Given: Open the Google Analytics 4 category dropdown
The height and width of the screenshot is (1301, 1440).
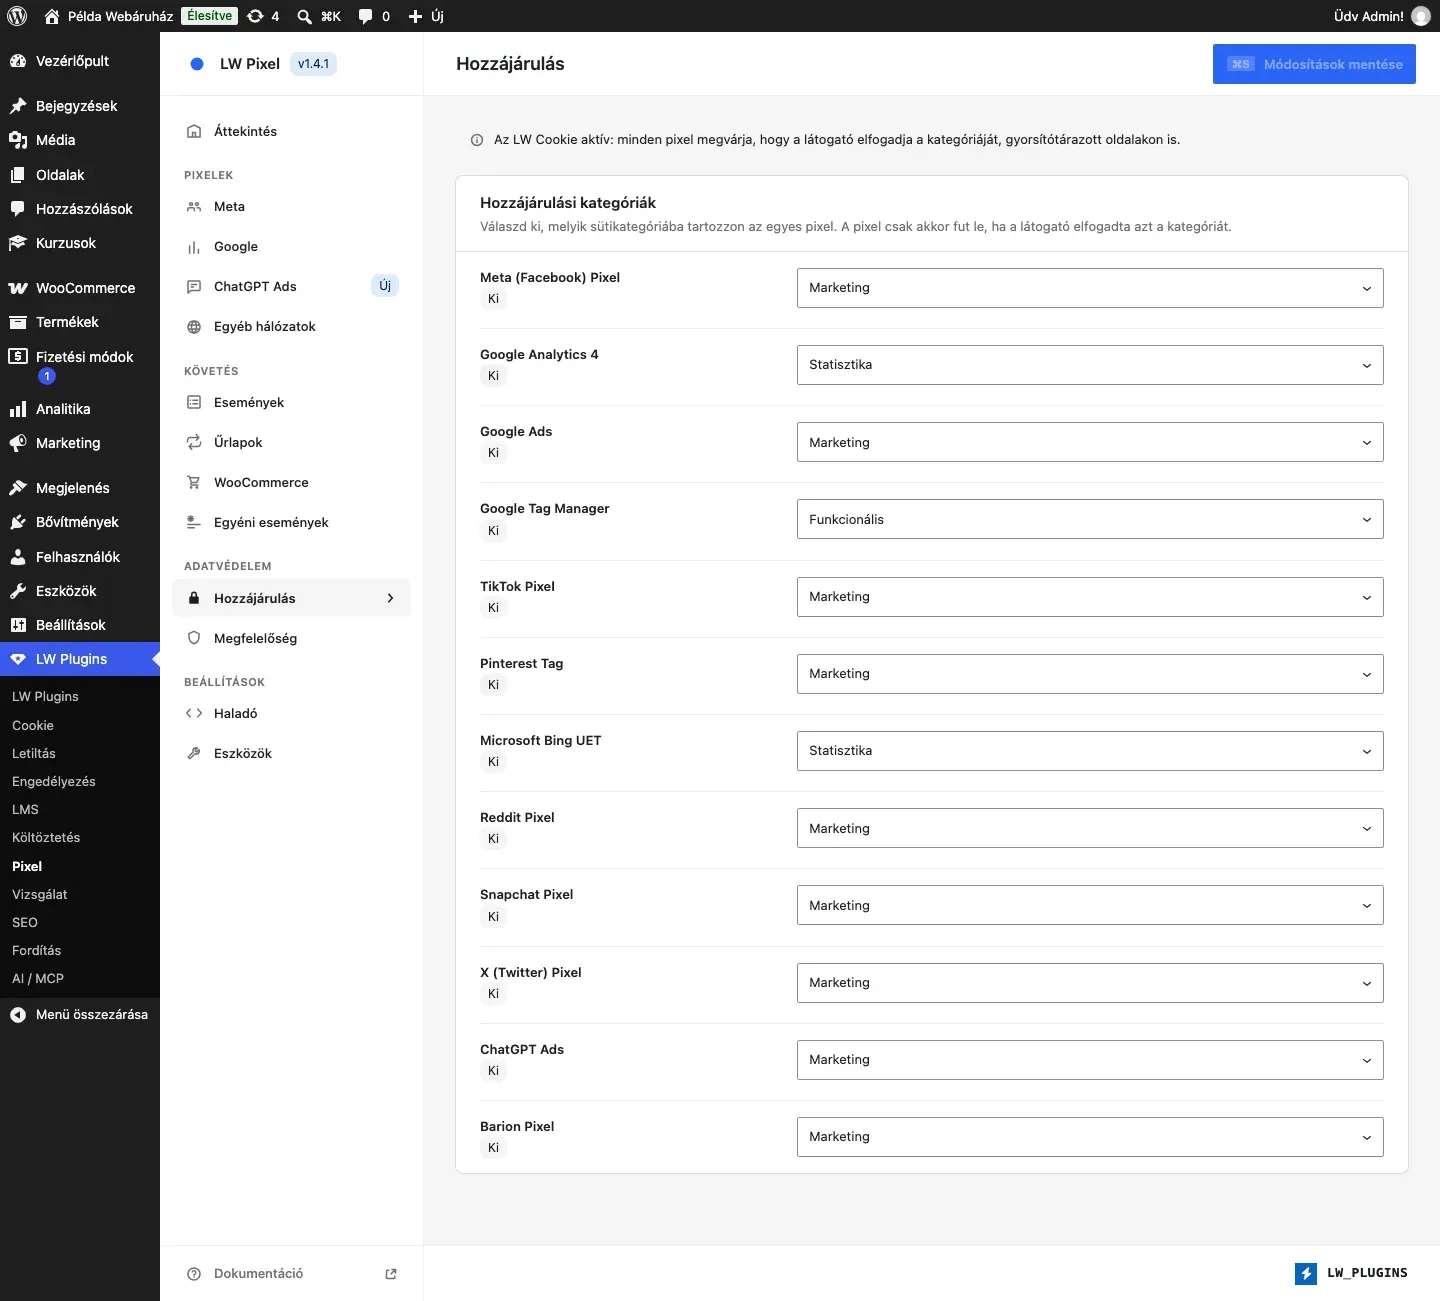Looking at the screenshot, I should 1090,365.
